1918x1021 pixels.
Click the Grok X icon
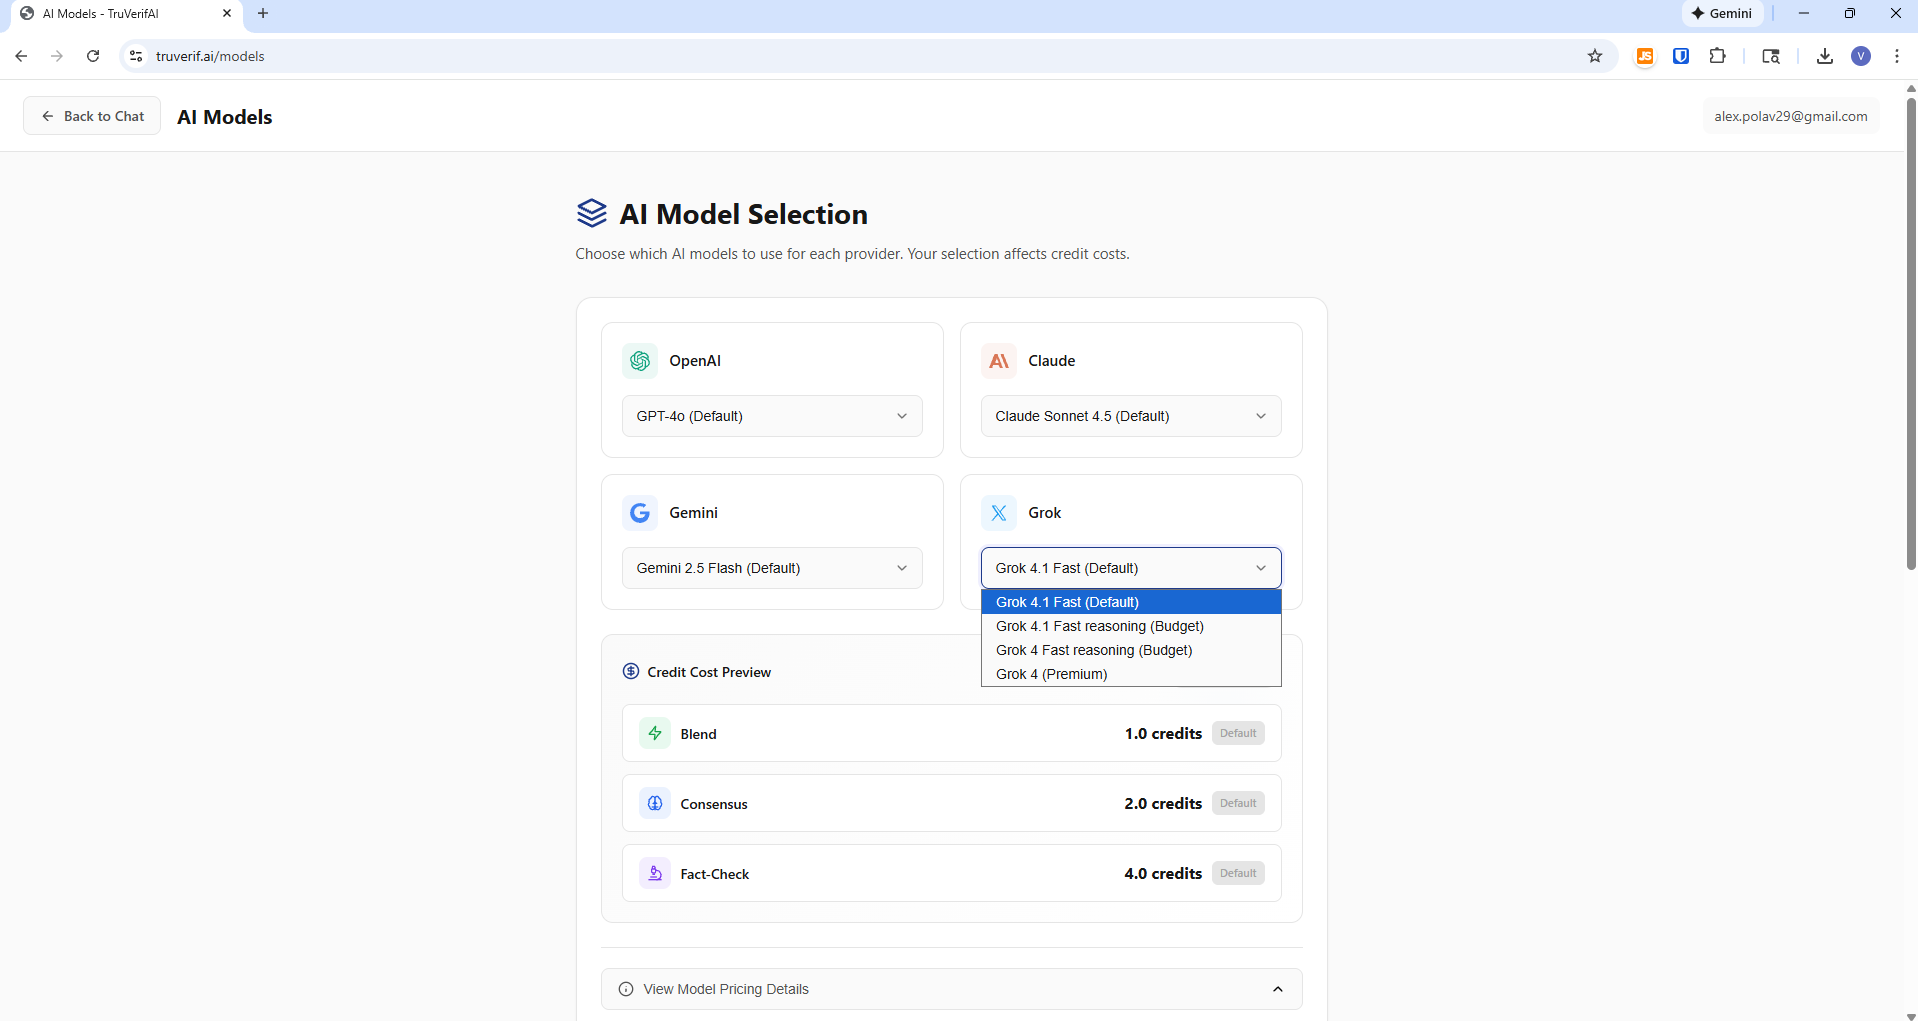[998, 512]
